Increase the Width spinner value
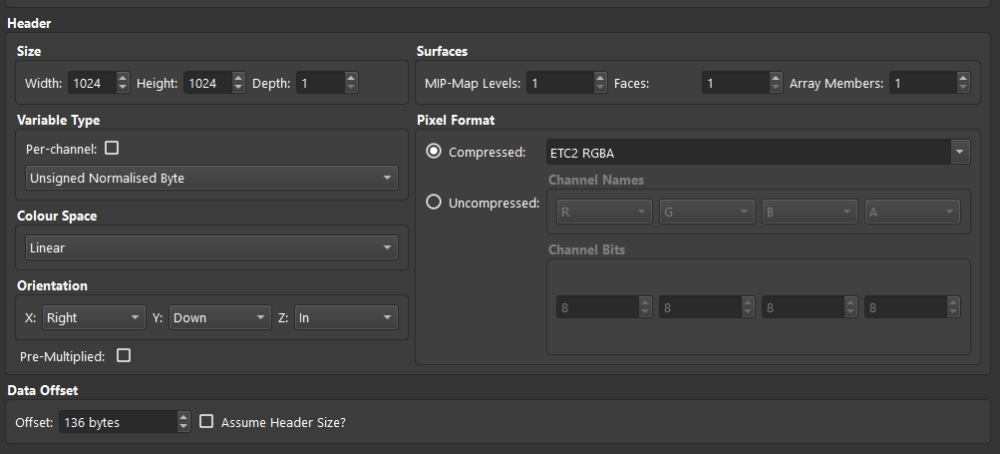The width and height of the screenshot is (1000, 454). [122, 78]
